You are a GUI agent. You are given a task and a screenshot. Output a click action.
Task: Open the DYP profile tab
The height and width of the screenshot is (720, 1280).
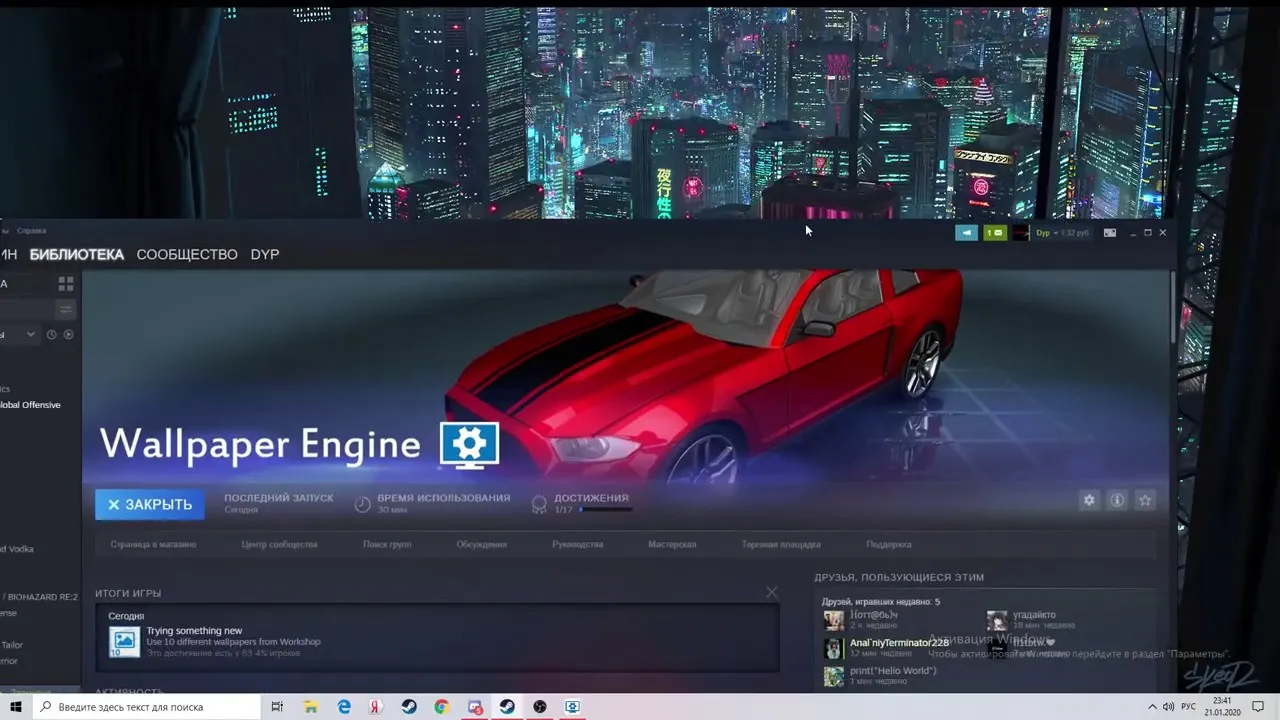pos(265,254)
